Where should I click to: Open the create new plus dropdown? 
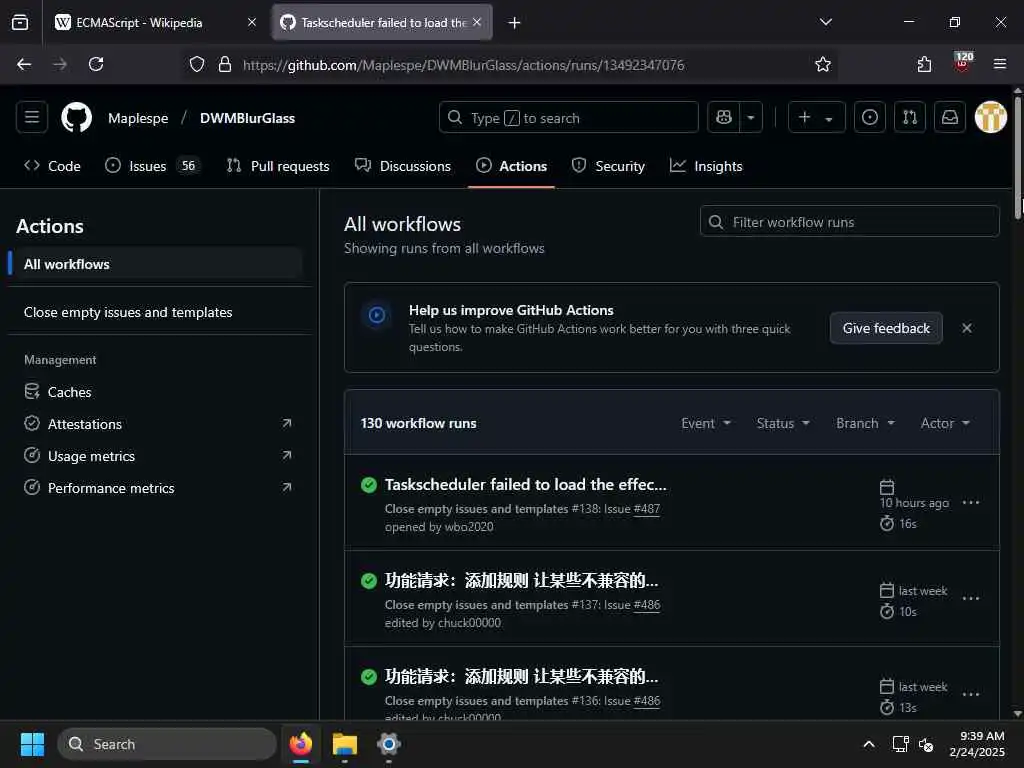[x=816, y=118]
